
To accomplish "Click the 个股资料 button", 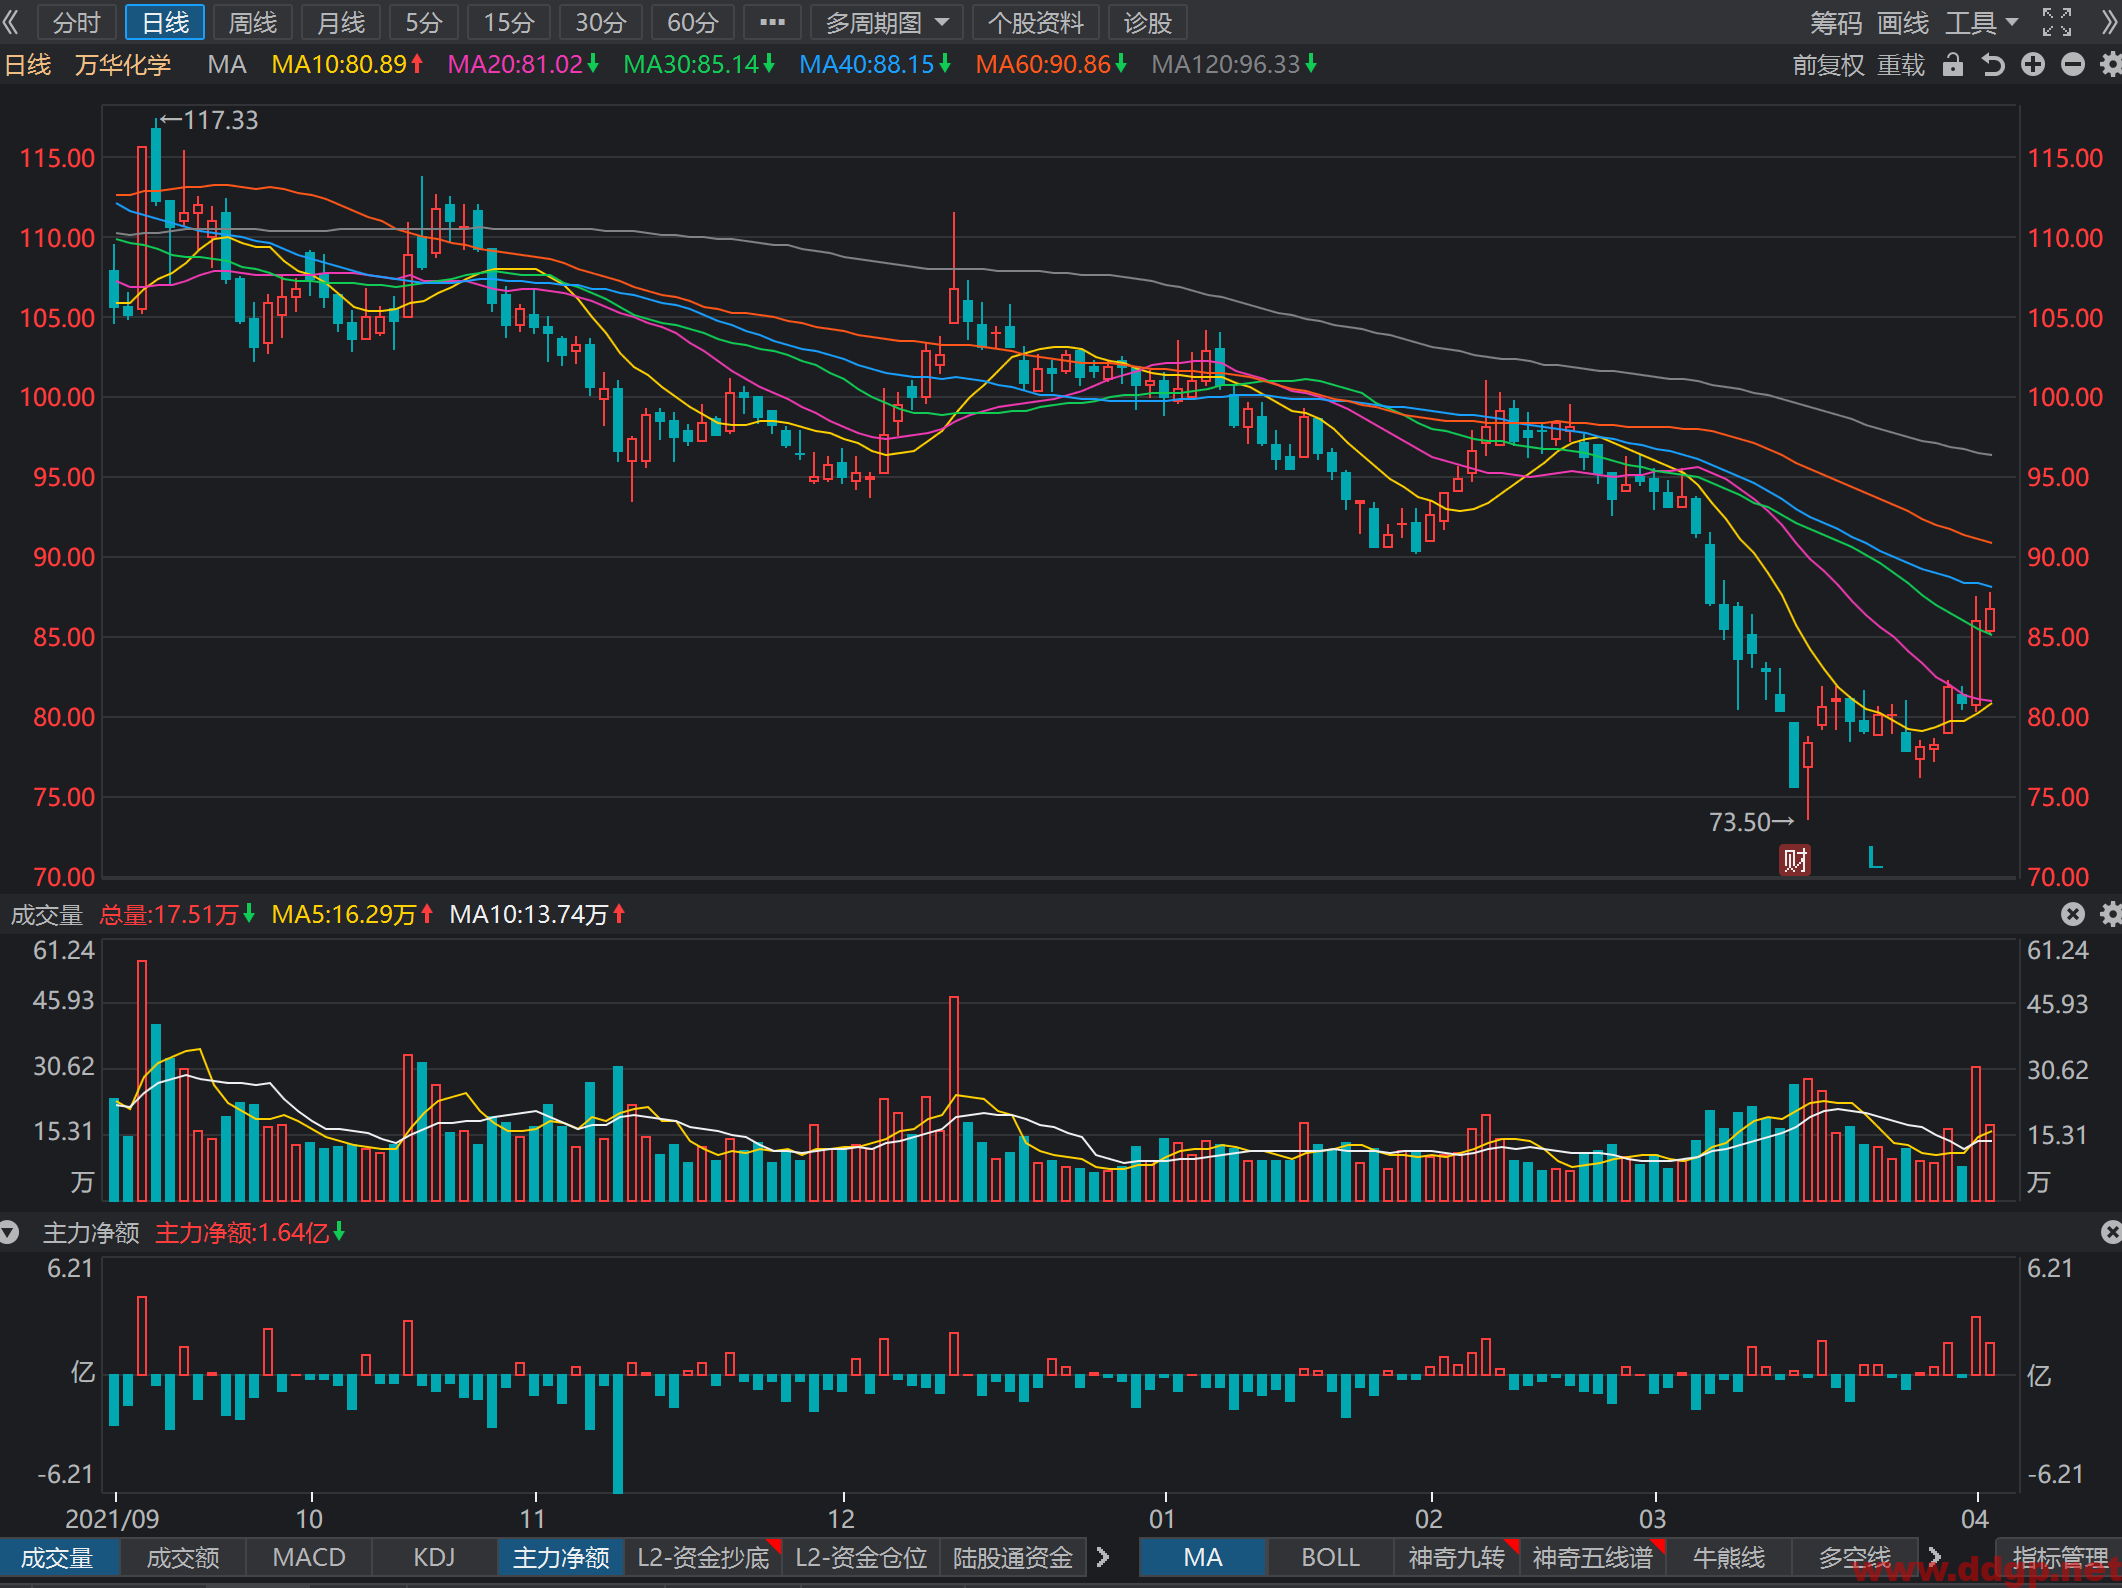I will coord(1035,22).
